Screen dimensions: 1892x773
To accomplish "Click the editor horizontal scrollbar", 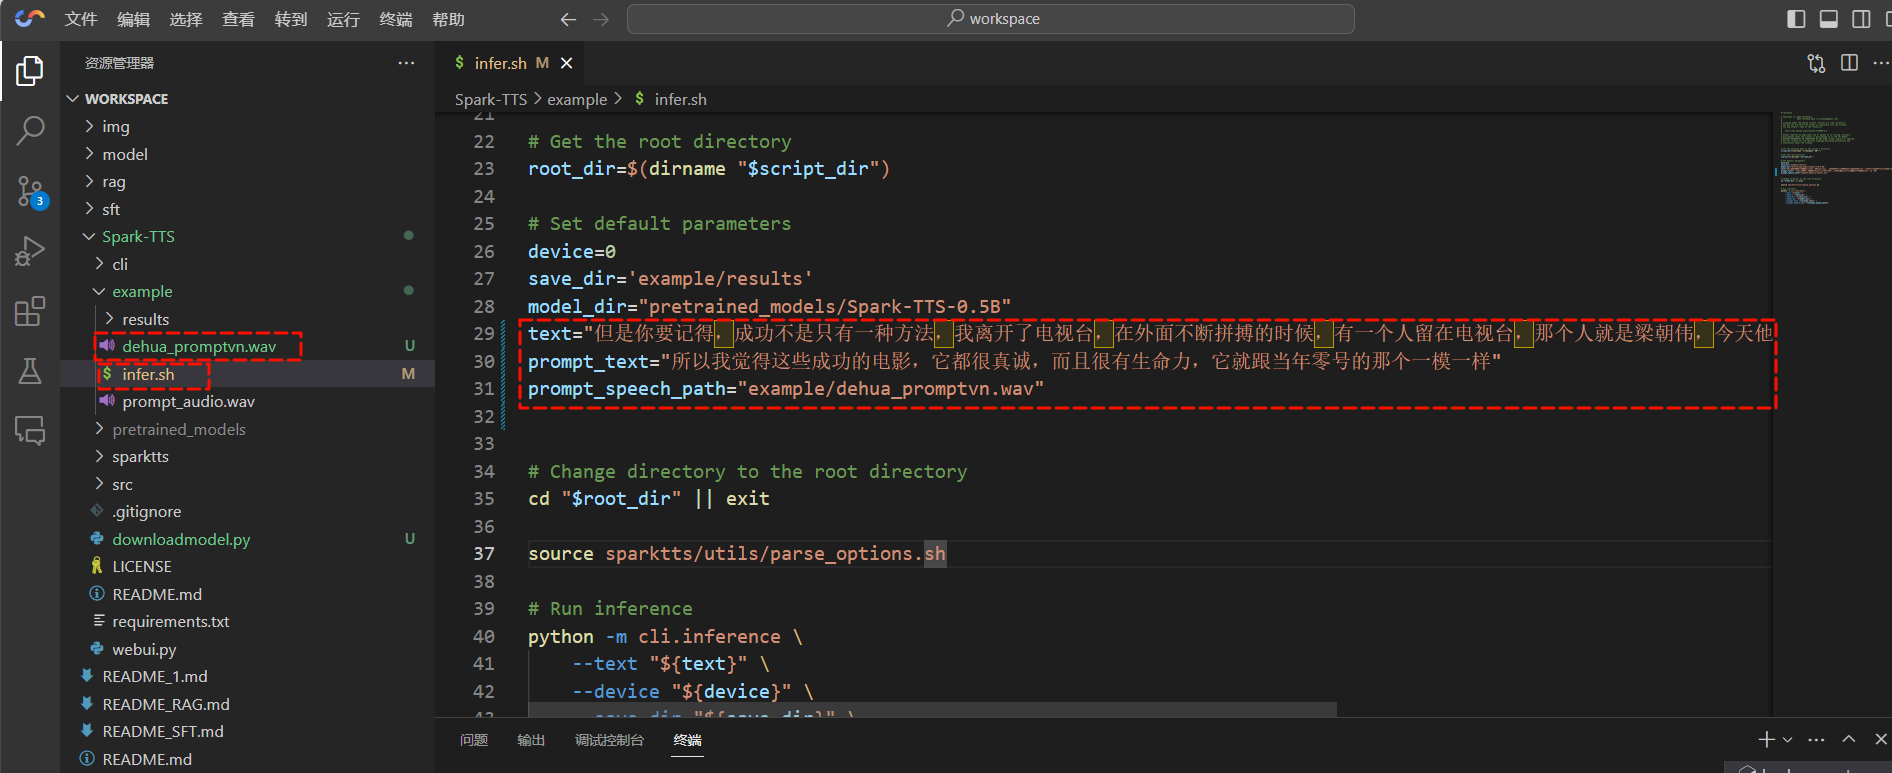I will [932, 709].
